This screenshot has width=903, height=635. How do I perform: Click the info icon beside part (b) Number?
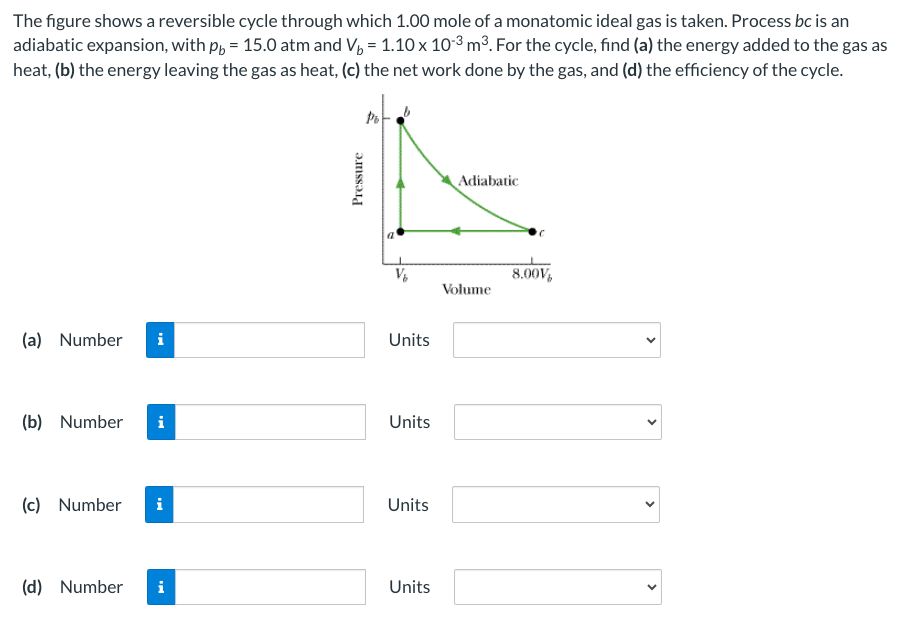pyautogui.click(x=160, y=422)
